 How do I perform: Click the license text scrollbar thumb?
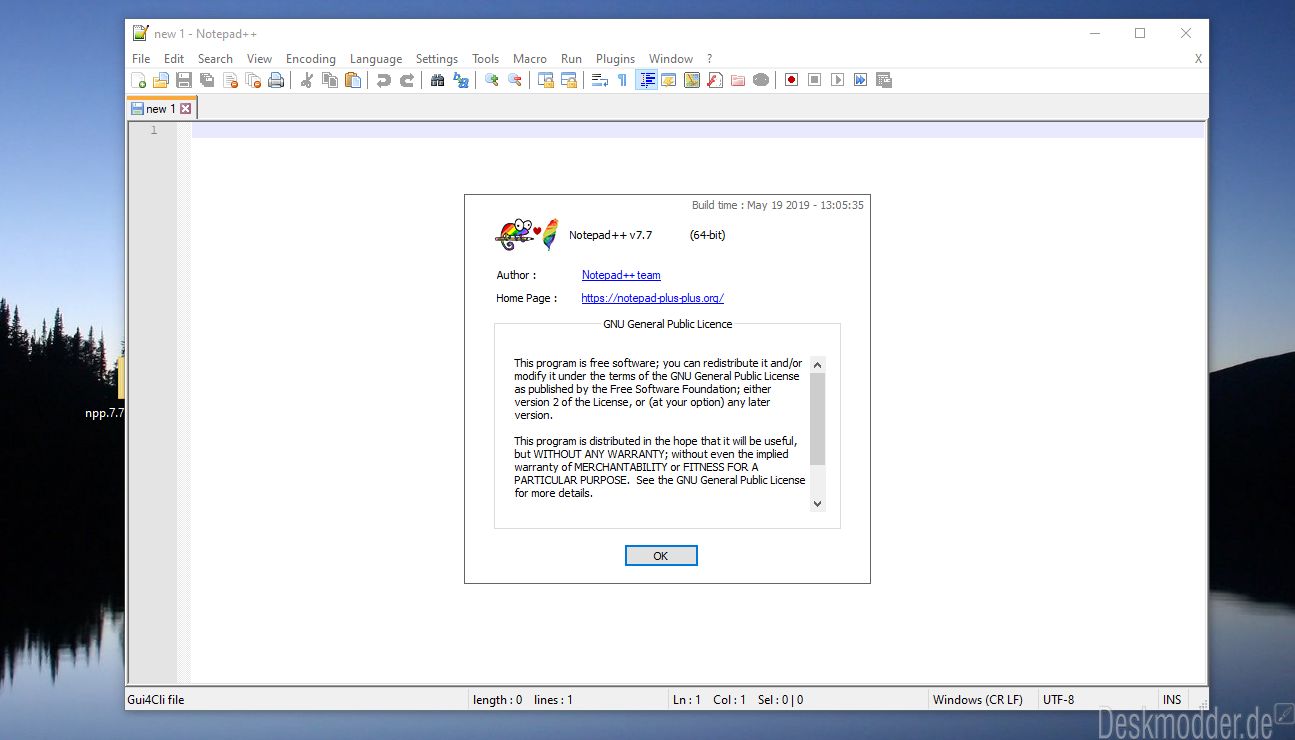pos(818,419)
